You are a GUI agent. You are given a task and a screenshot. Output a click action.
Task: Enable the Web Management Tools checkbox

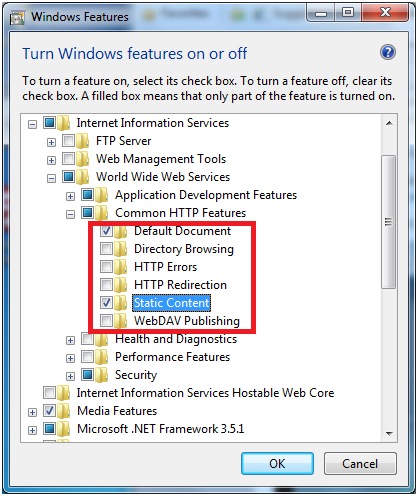coord(68,159)
